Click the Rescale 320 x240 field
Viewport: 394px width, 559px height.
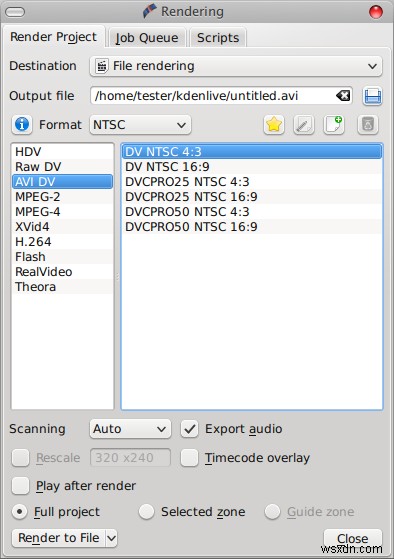pos(131,458)
